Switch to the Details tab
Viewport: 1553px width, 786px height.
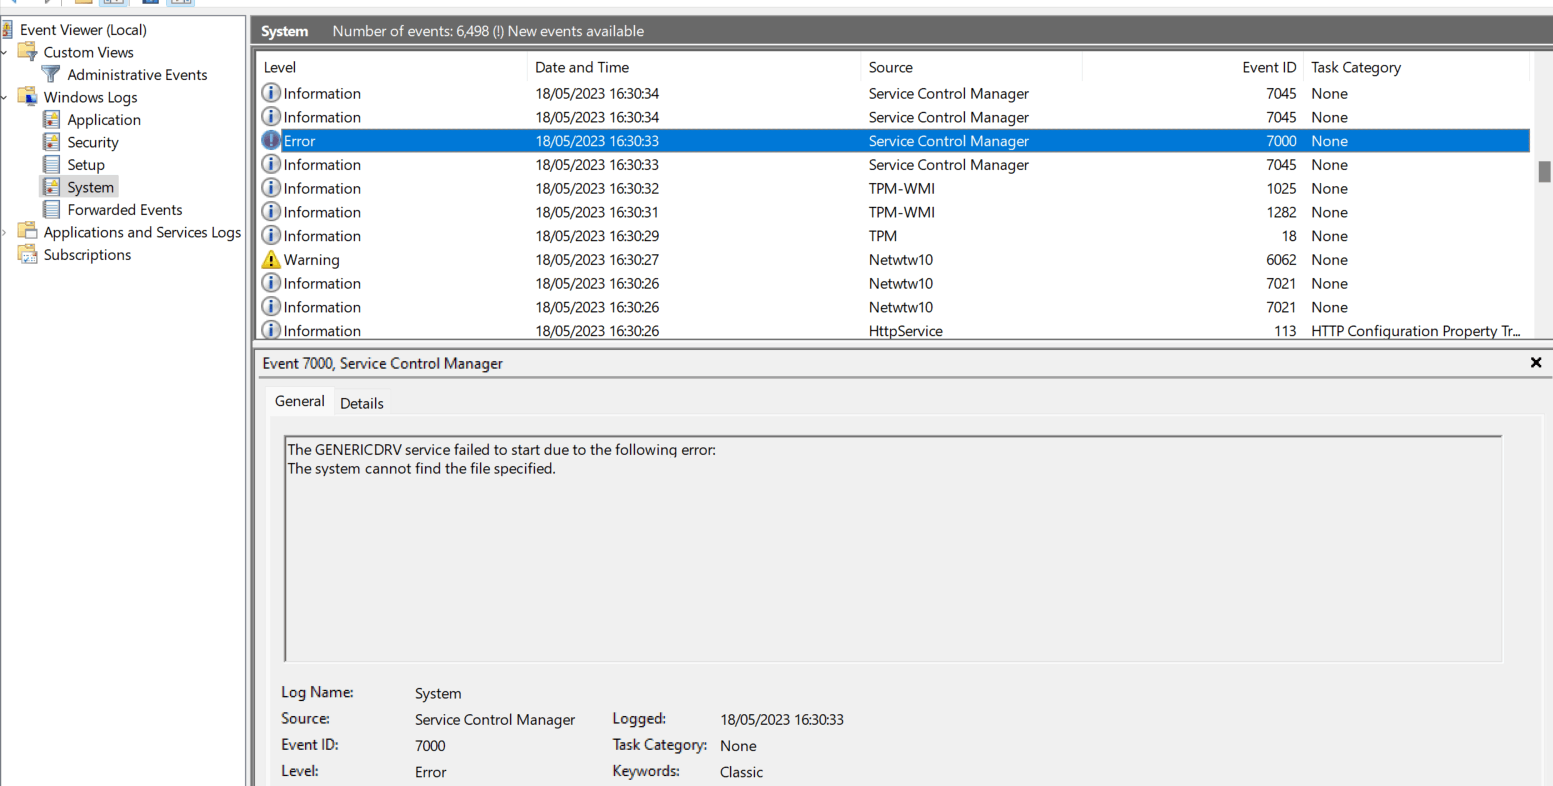click(x=361, y=402)
